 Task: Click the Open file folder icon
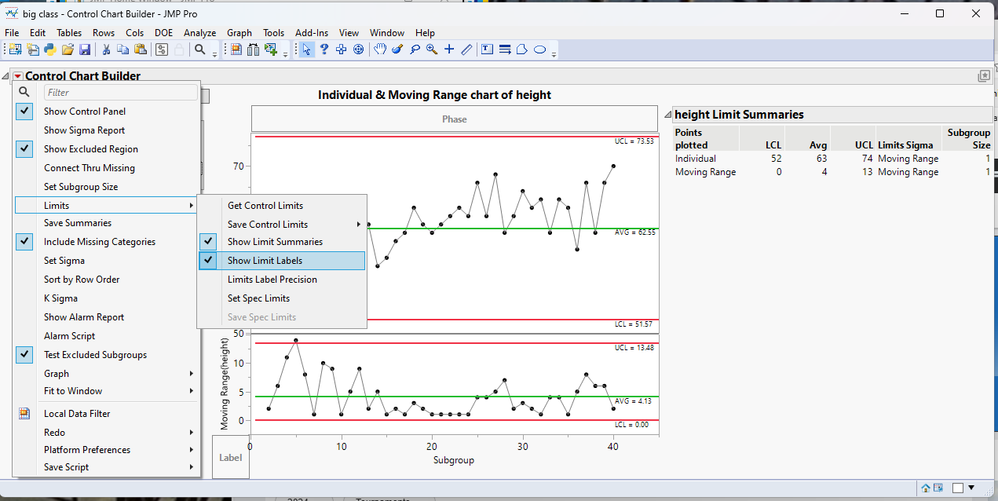click(x=67, y=50)
